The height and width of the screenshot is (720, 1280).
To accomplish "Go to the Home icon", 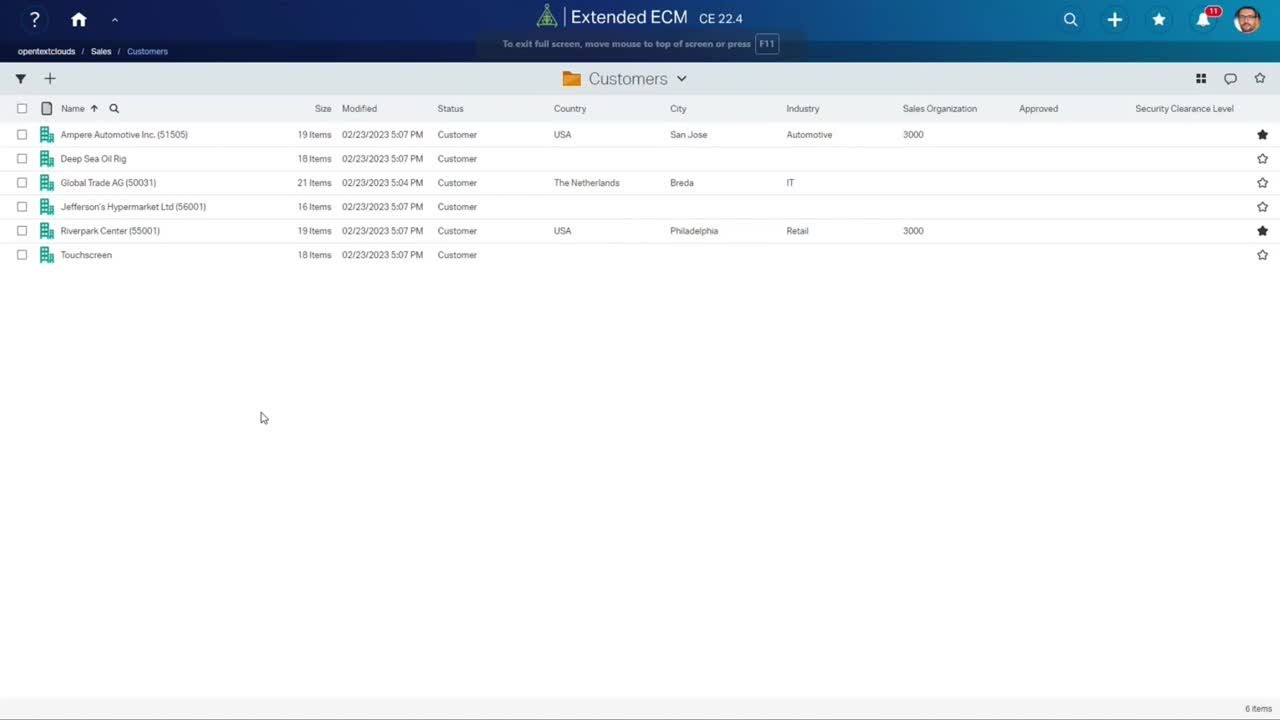I will [x=79, y=20].
